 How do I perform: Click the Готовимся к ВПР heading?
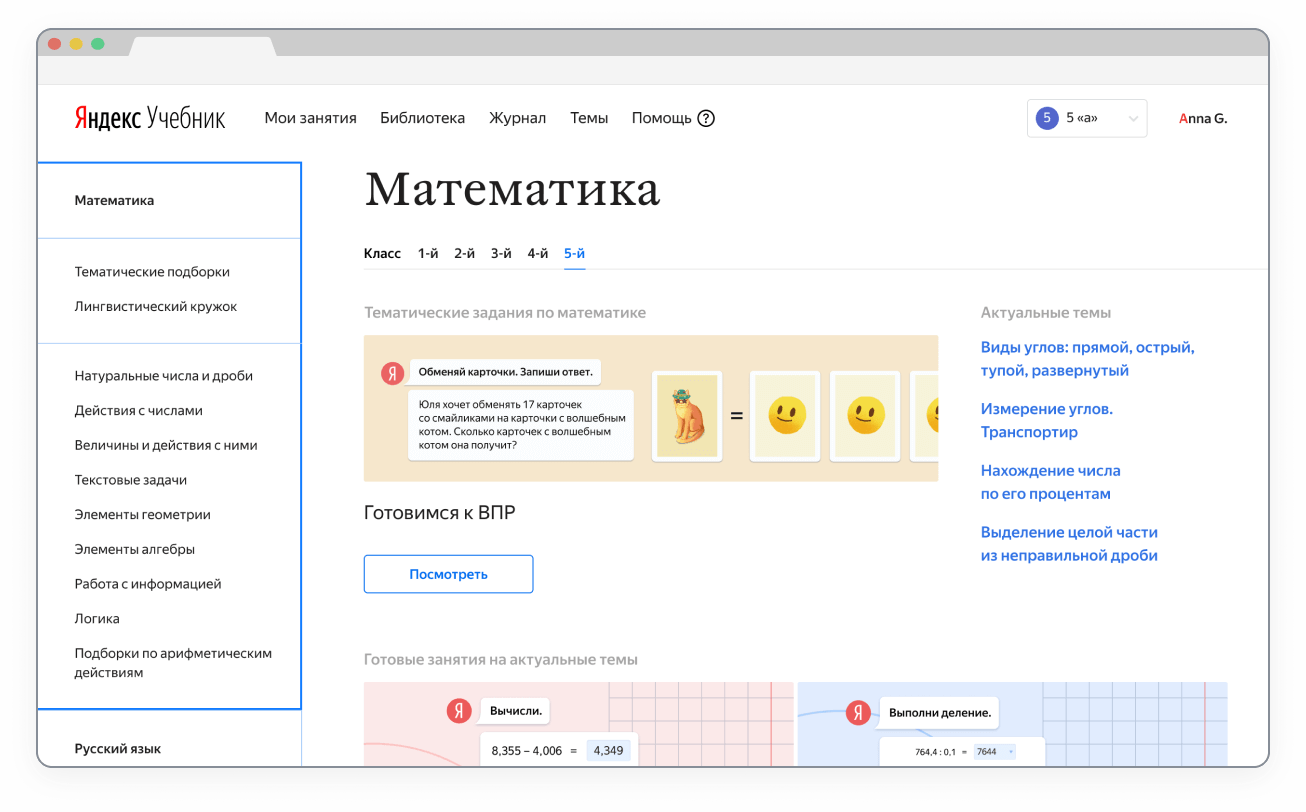[x=440, y=513]
